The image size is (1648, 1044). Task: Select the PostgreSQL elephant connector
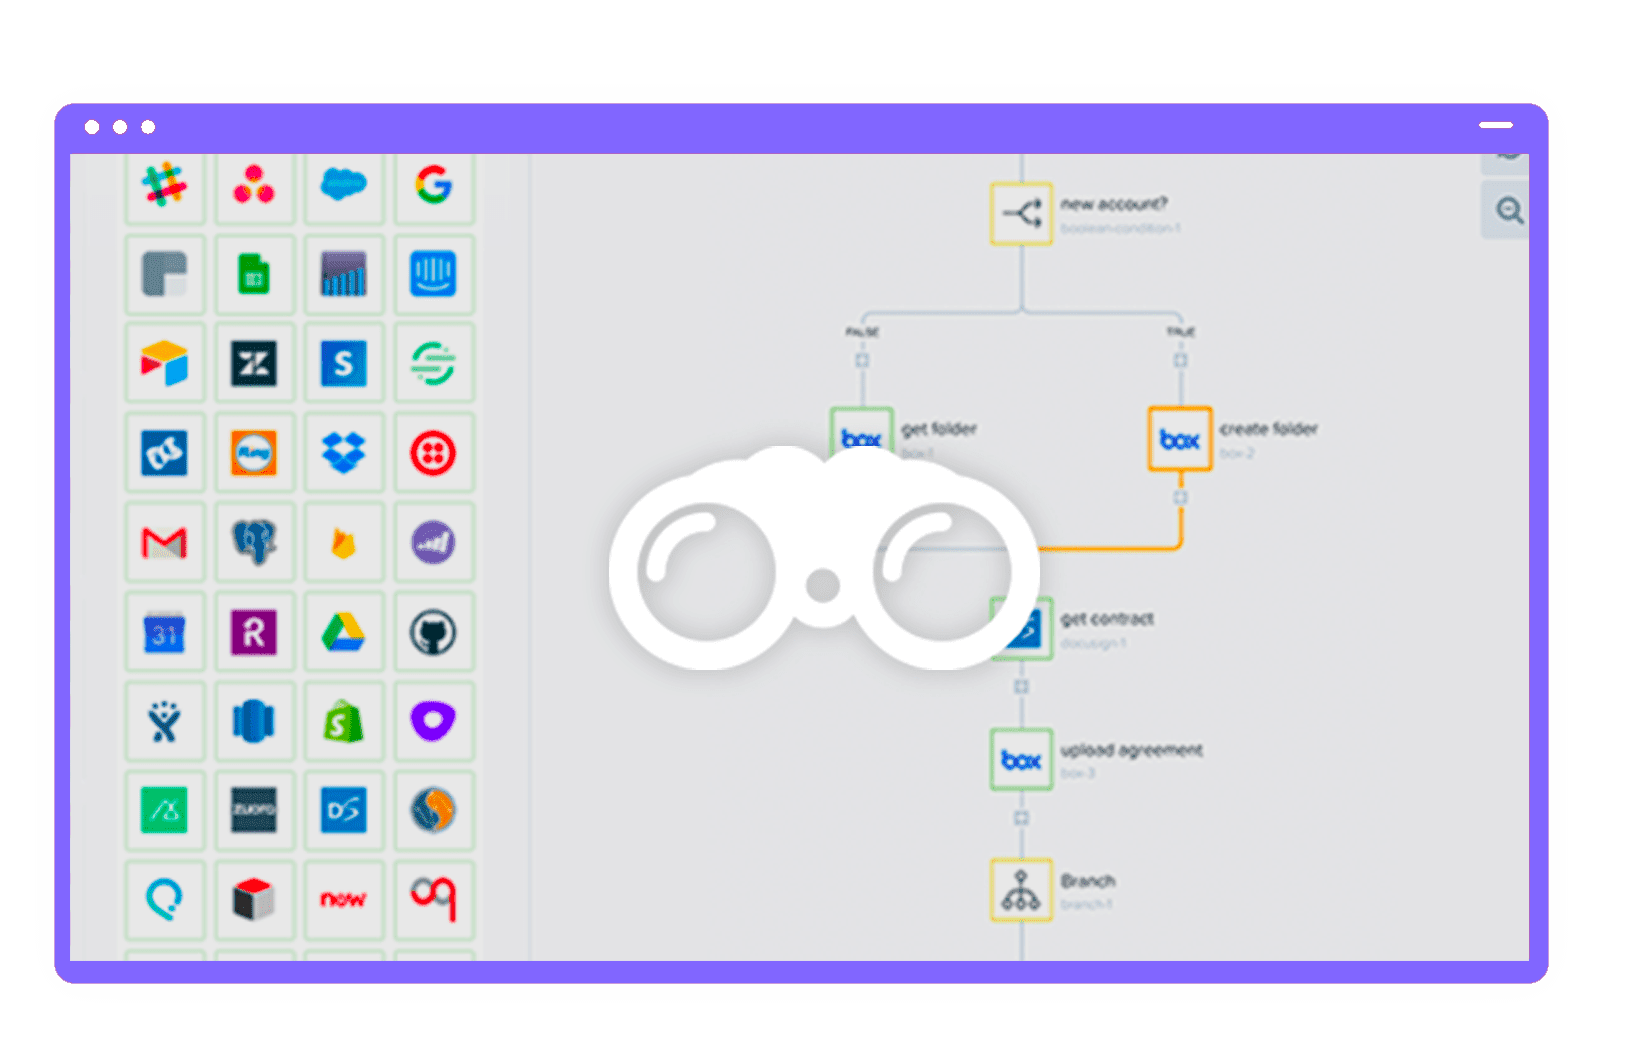[x=254, y=543]
